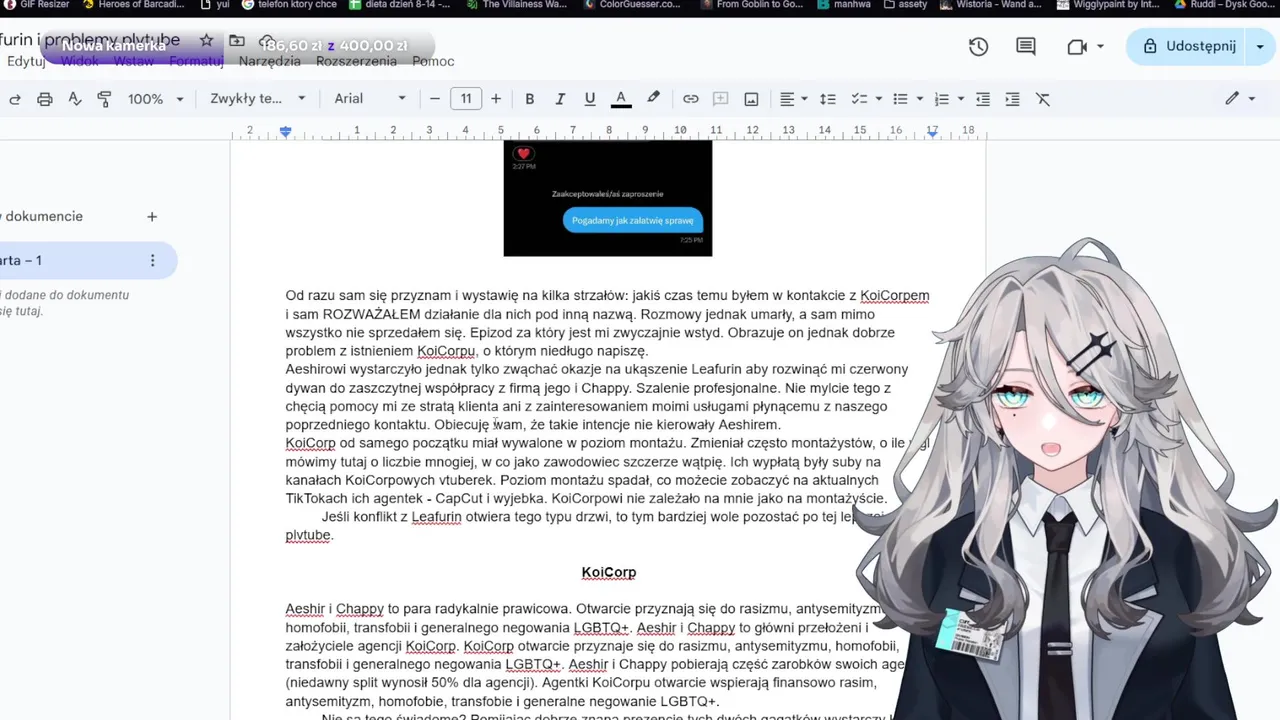Open the 'assety' bookmark folder
Screen dimensions: 1280x720
pyautogui.click(x=905, y=5)
